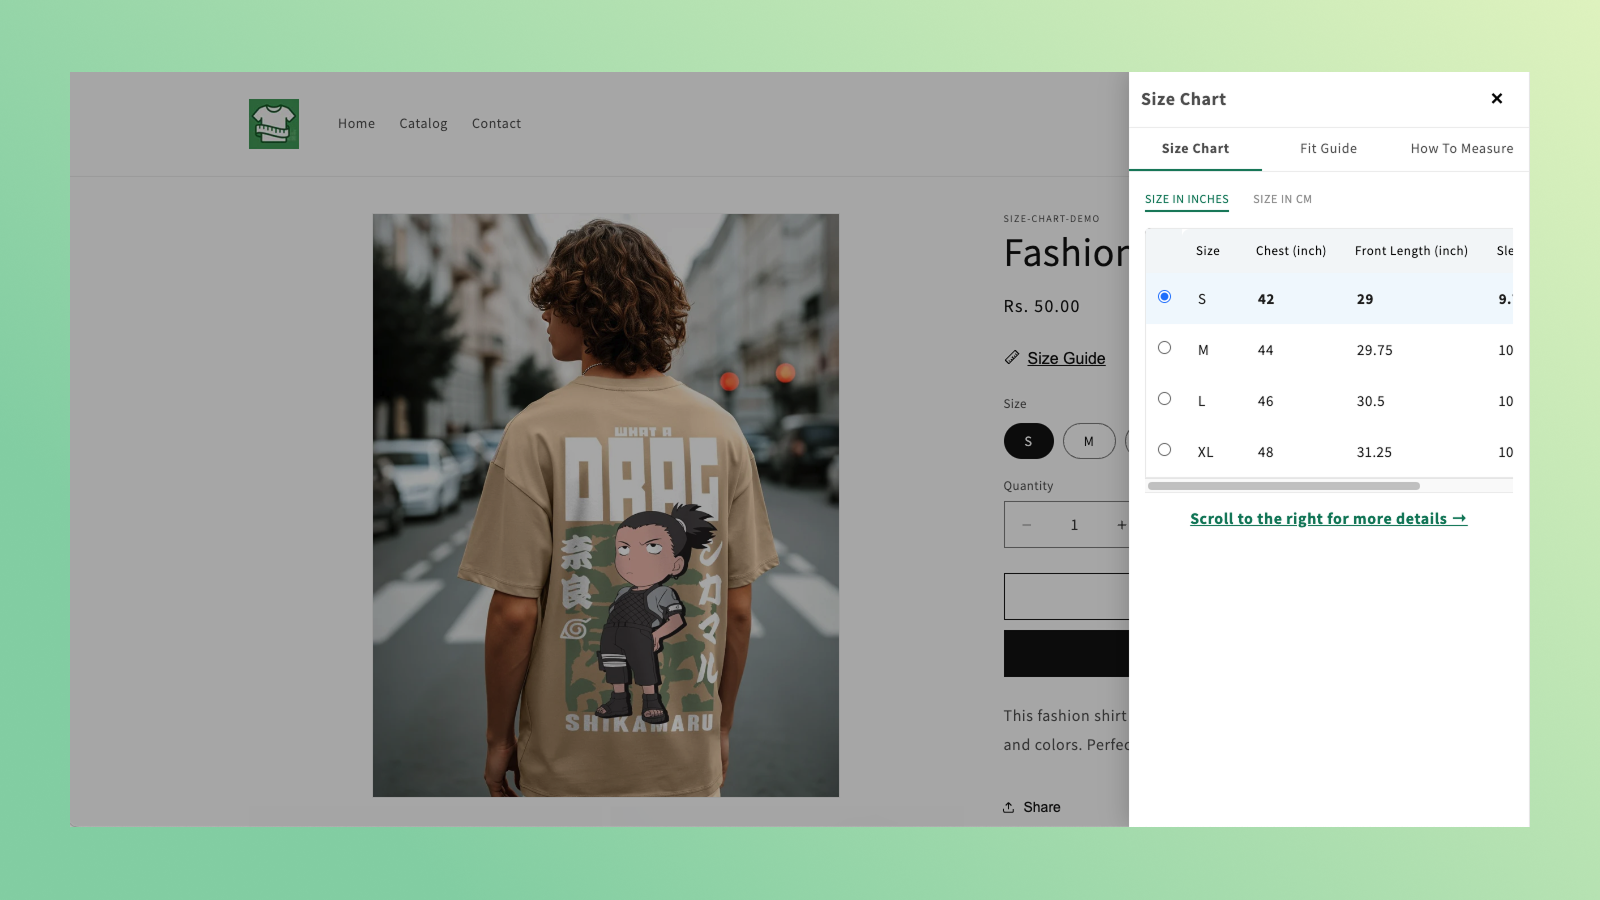1600x900 pixels.
Task: Click the outlined Add to cart button
Action: 1066,597
